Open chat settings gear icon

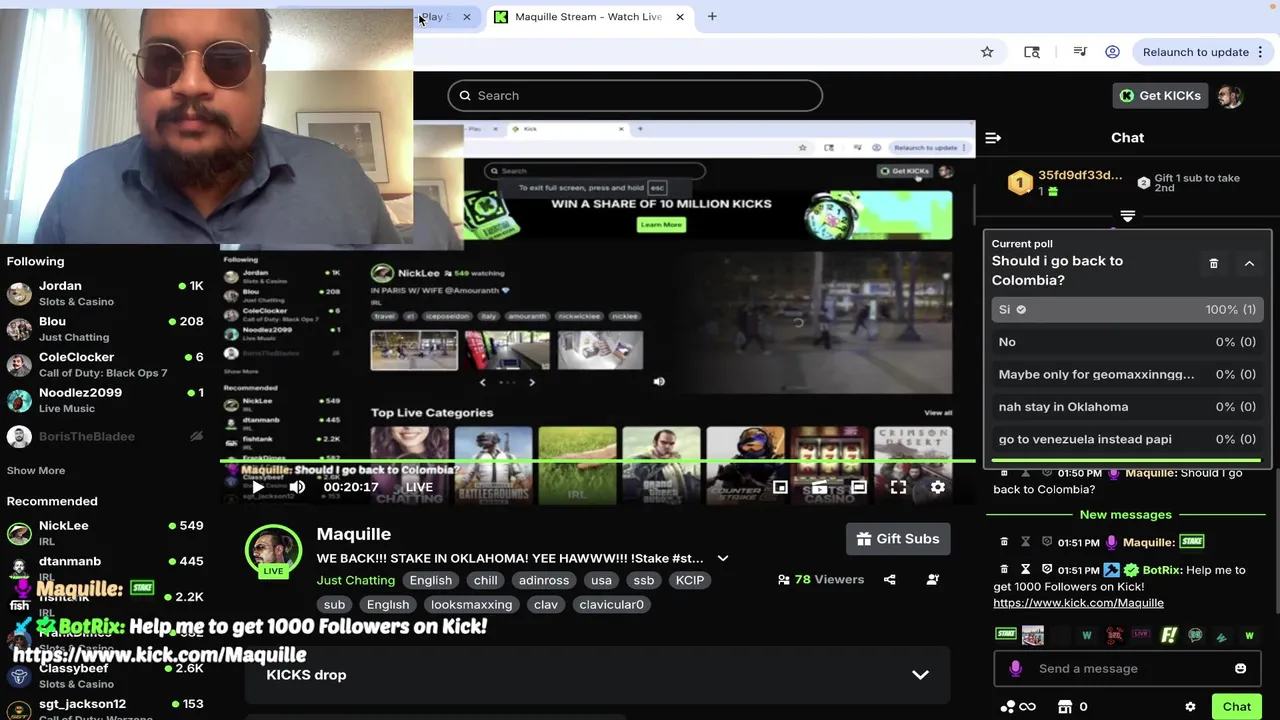1190,707
